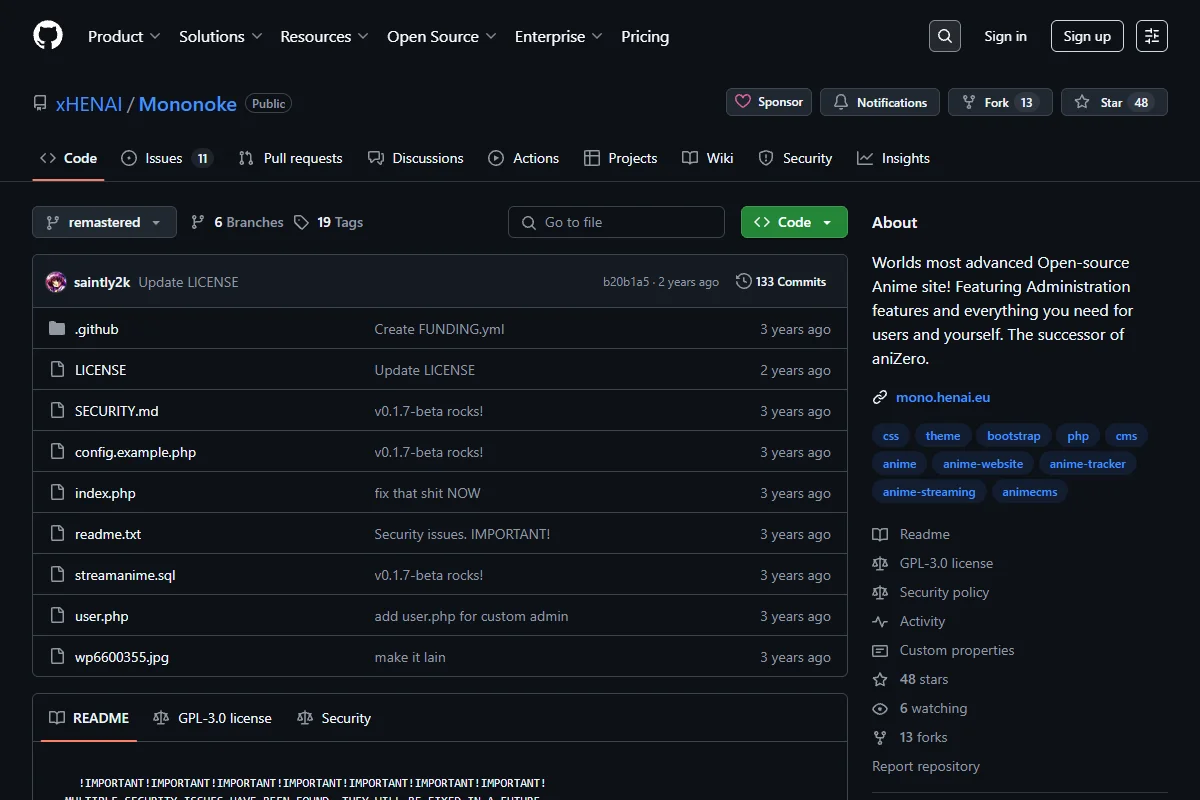Expand the remastered branch dropdown
This screenshot has height=800, width=1200.
[104, 222]
